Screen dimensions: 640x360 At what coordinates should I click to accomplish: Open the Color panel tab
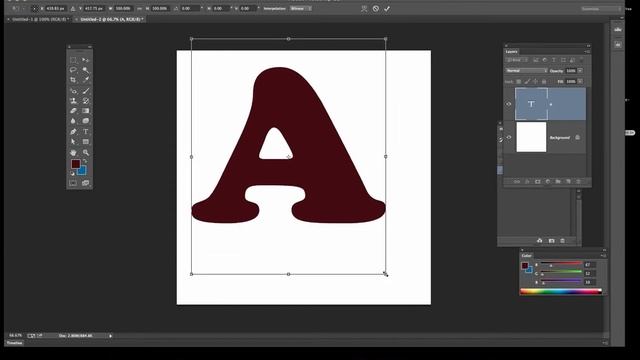[527, 256]
